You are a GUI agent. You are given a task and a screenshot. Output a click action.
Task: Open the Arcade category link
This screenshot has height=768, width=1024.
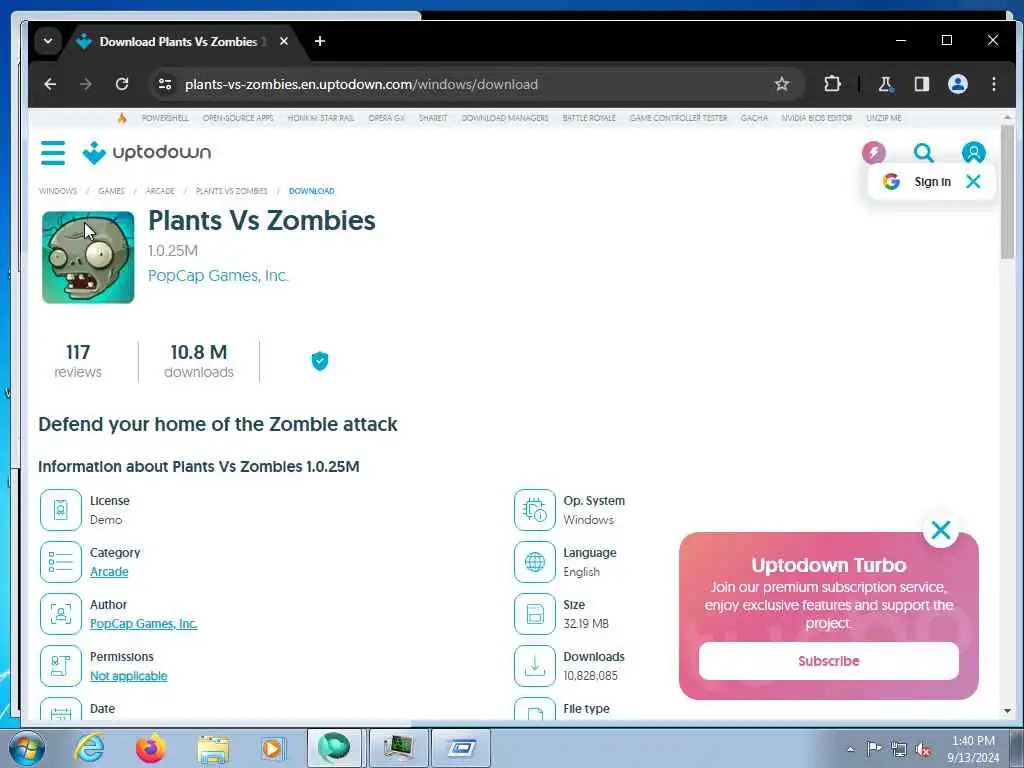[109, 571]
